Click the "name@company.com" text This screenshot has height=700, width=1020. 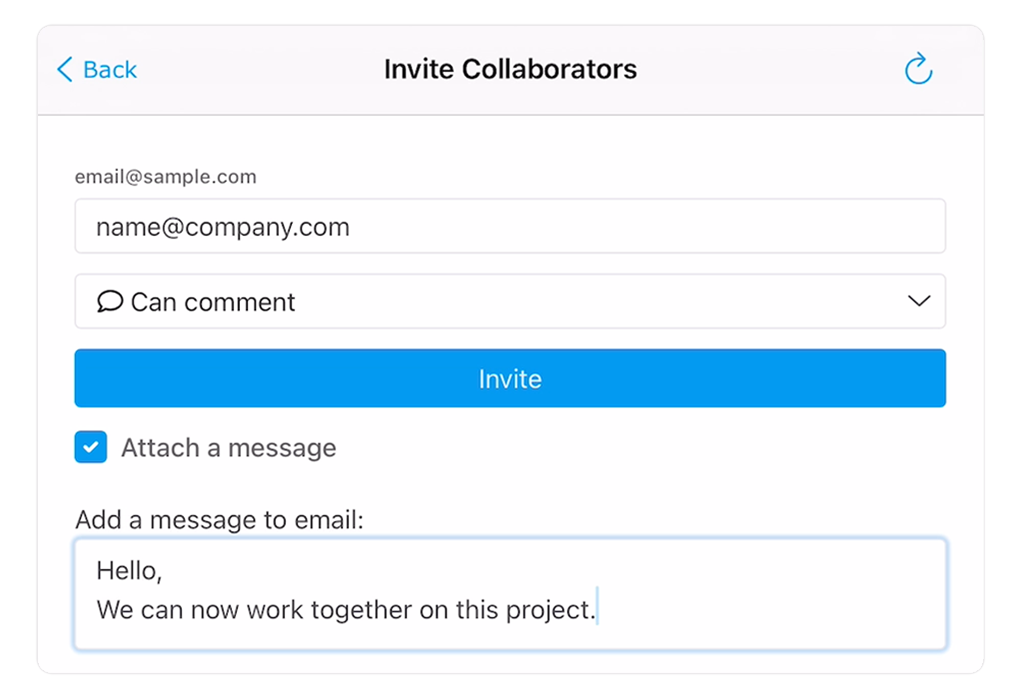click(x=223, y=227)
